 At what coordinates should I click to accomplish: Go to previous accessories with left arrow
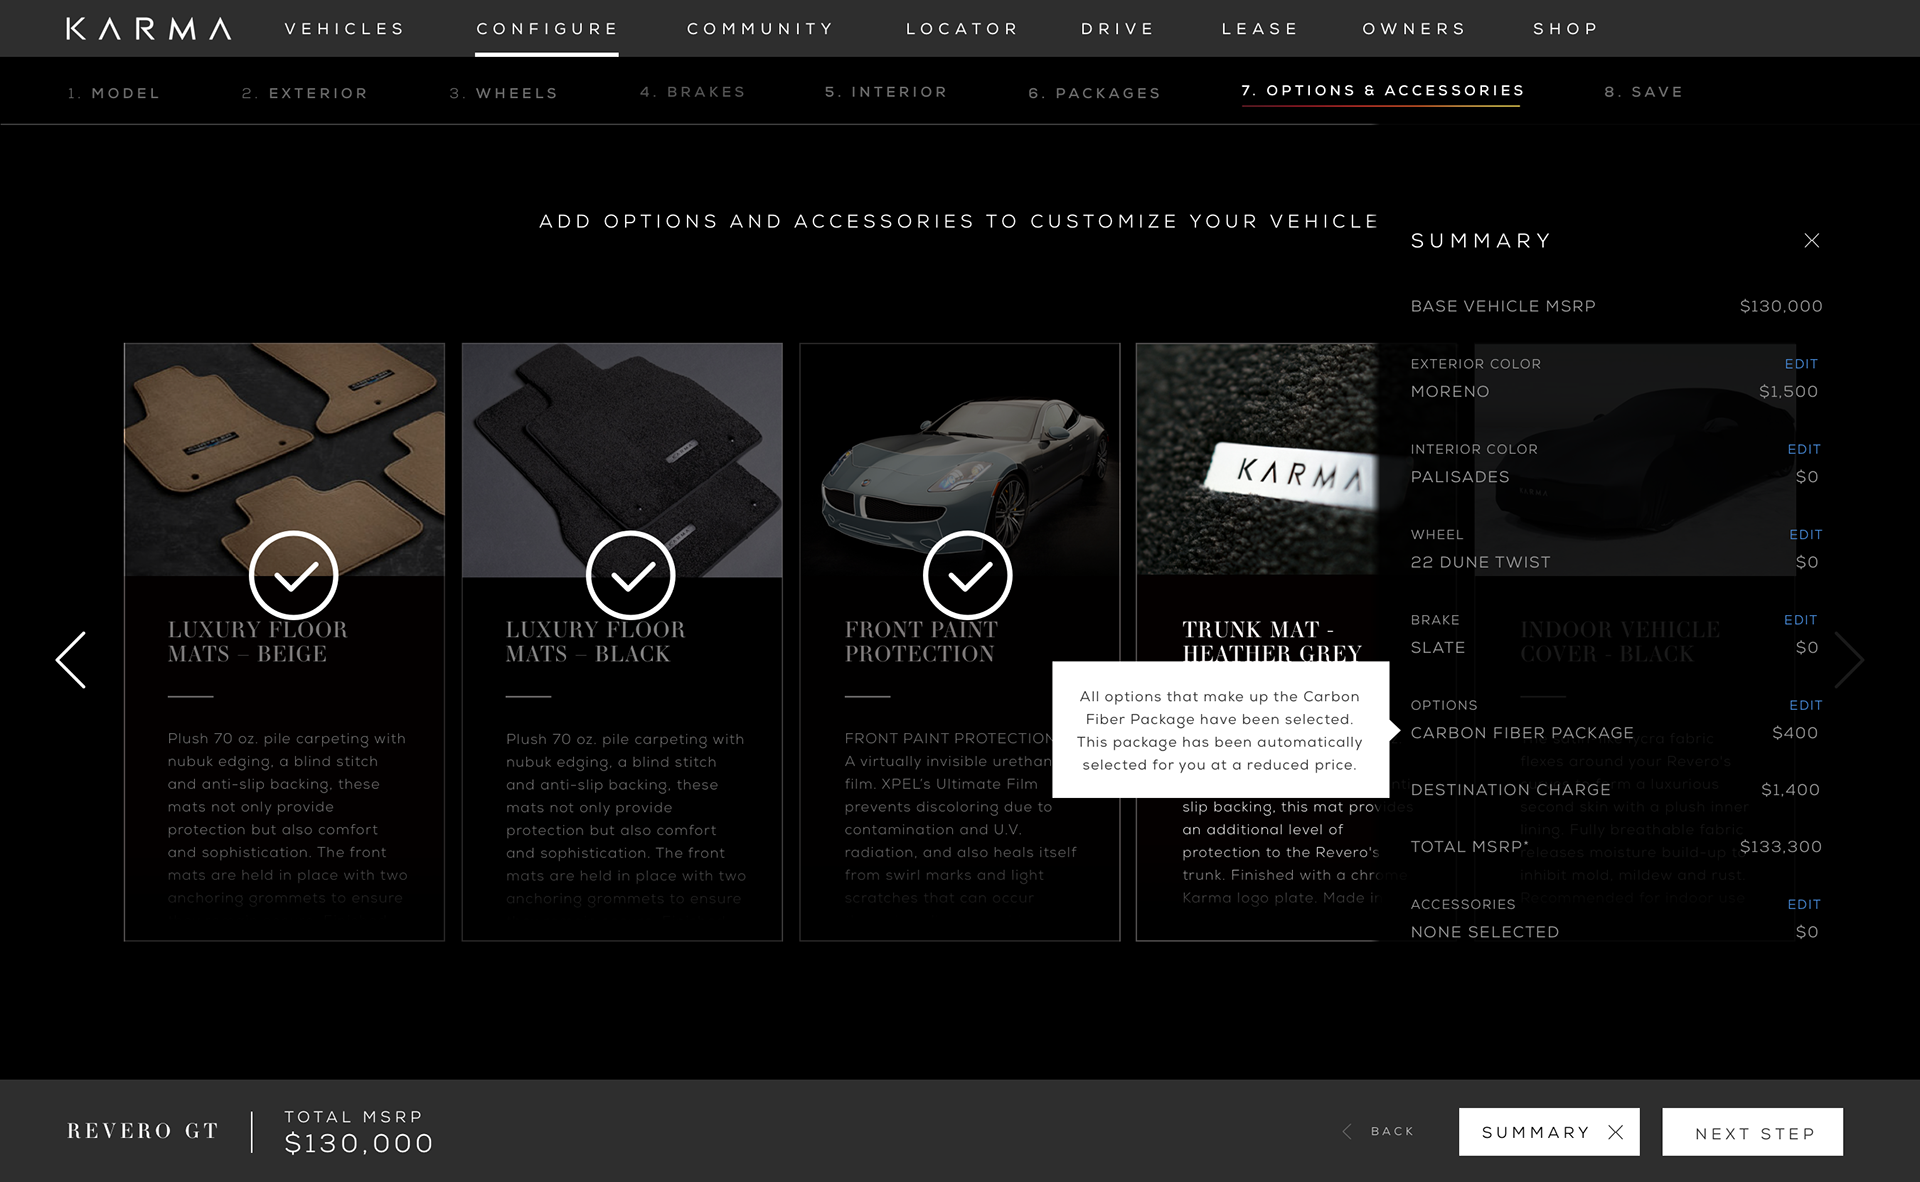(x=71, y=660)
